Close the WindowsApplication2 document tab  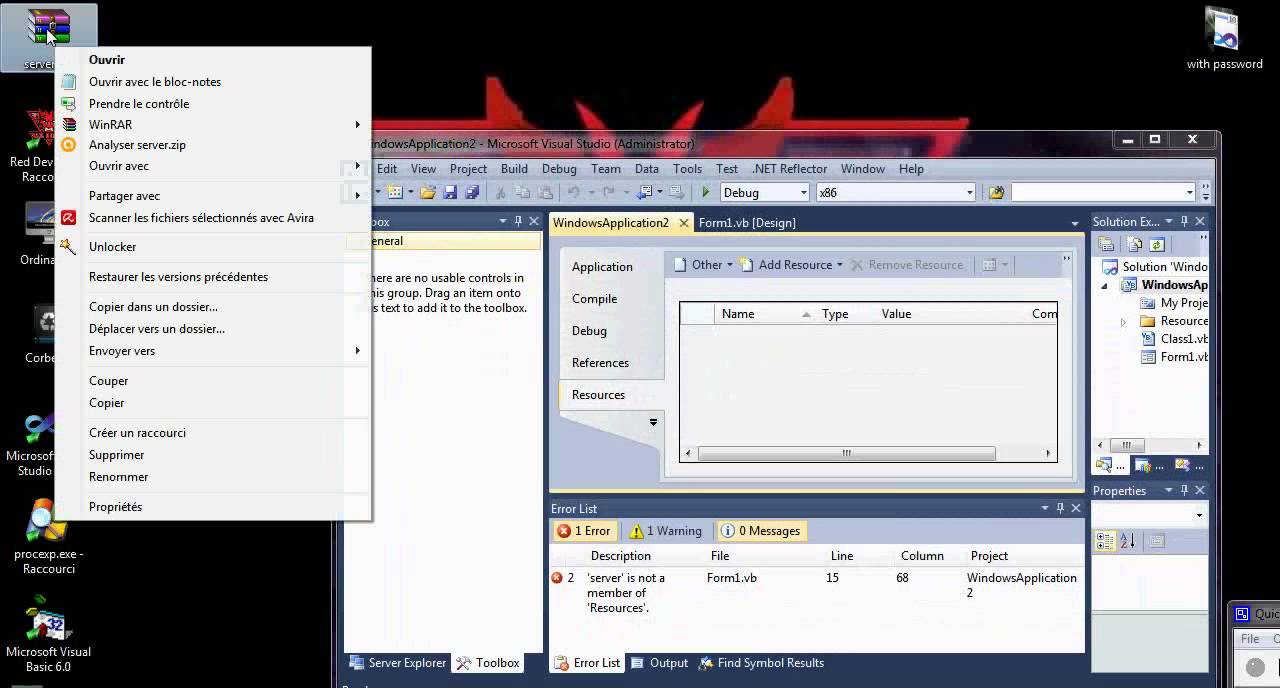(684, 223)
